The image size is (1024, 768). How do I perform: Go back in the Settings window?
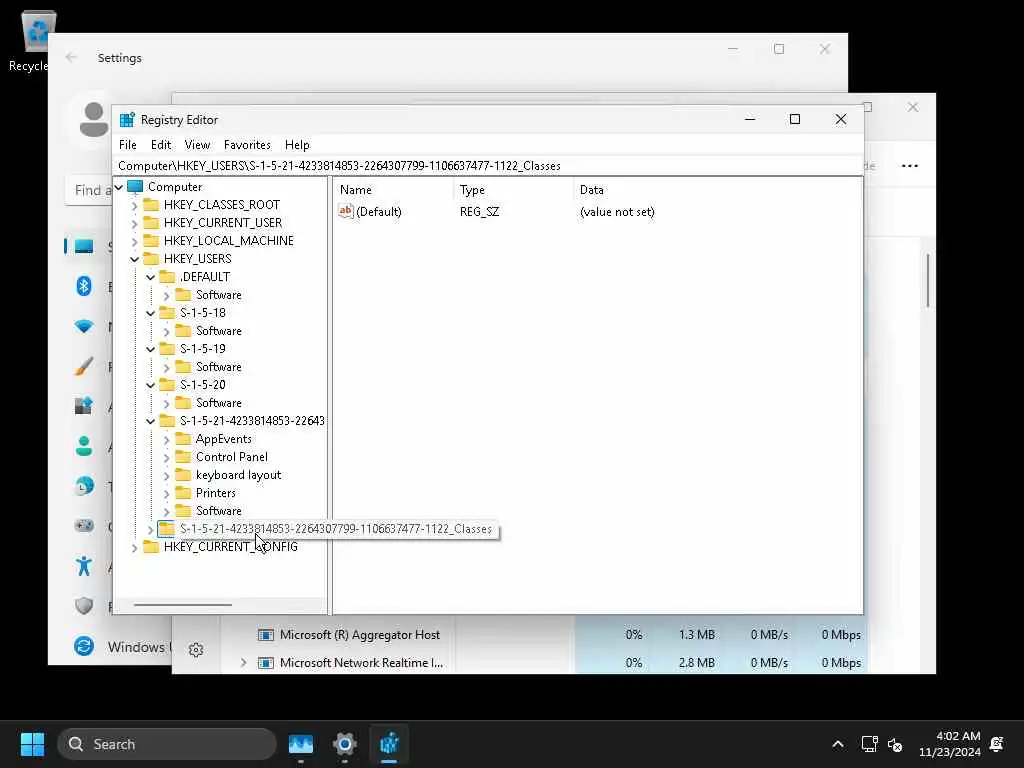coord(71,57)
